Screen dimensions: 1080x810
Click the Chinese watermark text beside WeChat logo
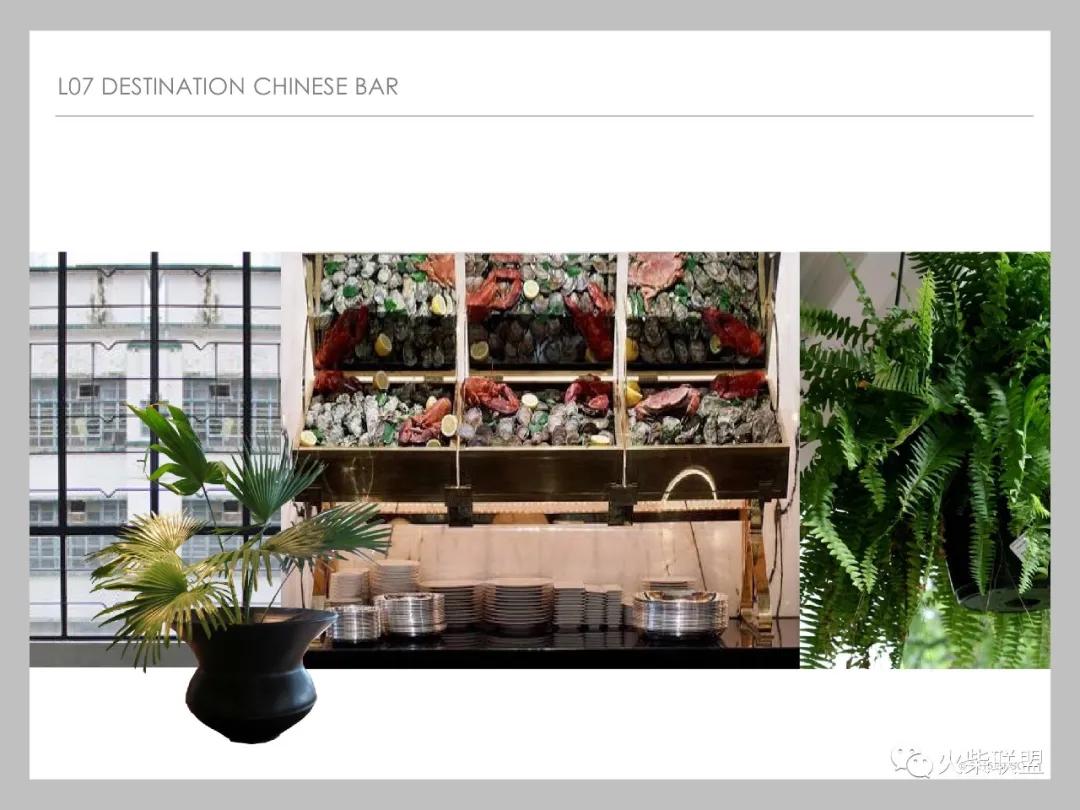(990, 762)
